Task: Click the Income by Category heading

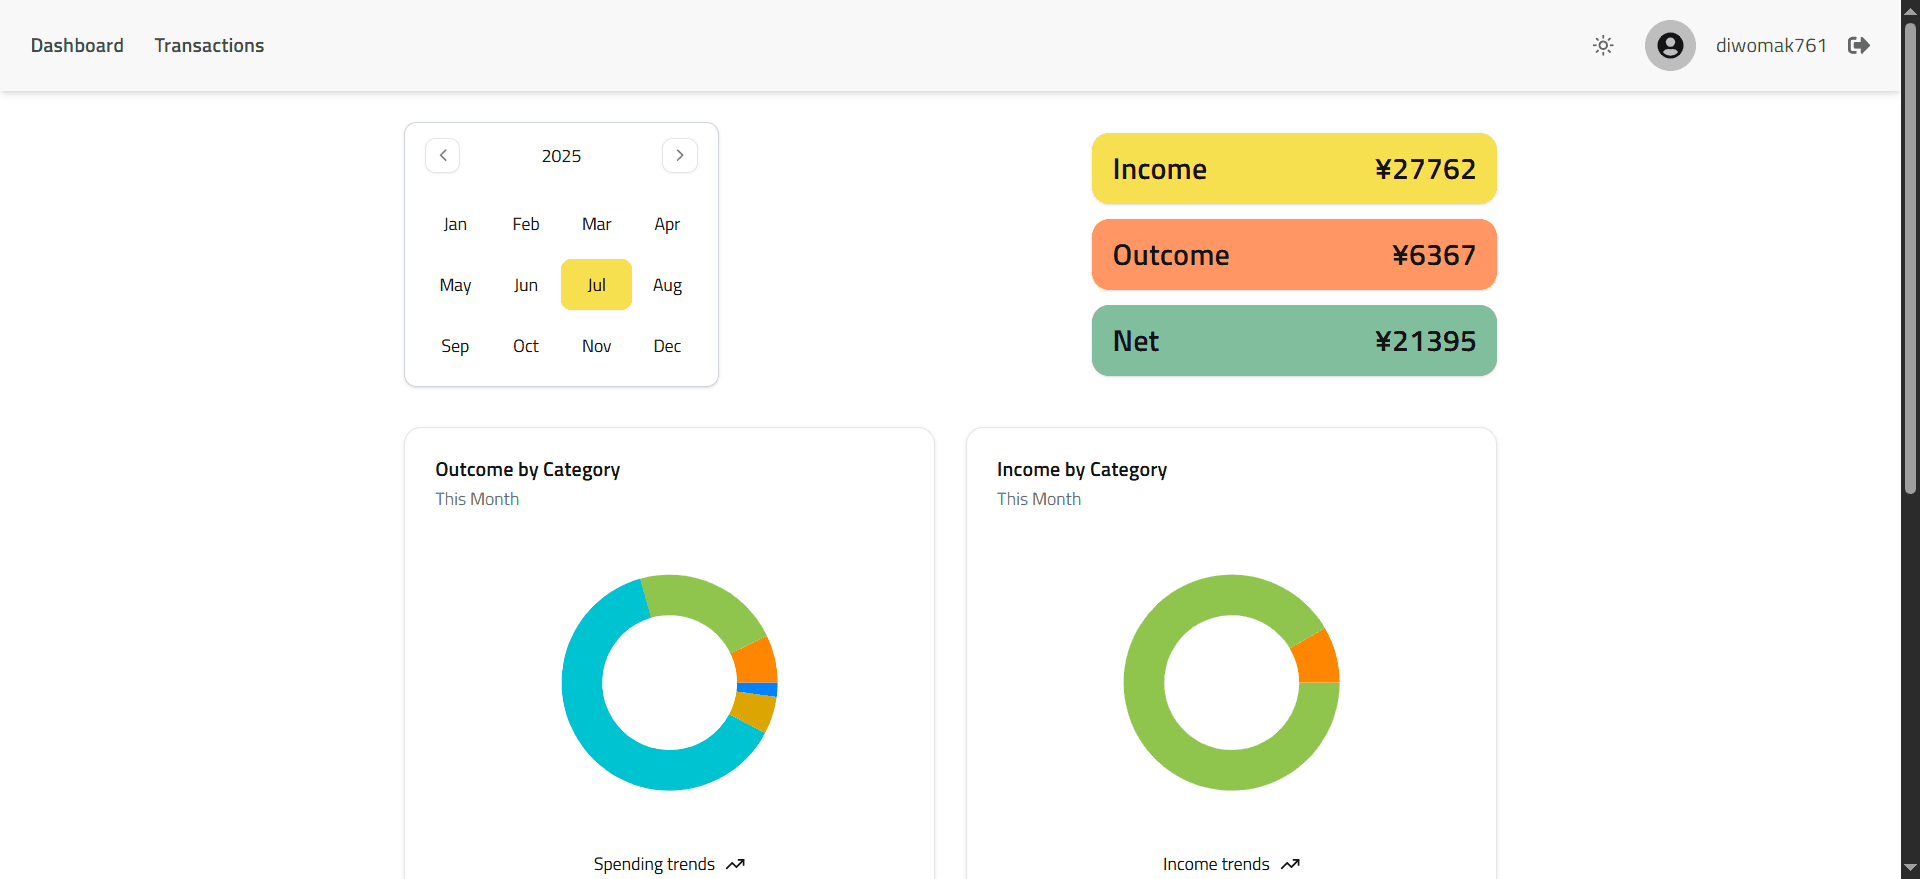Action: [x=1082, y=470]
